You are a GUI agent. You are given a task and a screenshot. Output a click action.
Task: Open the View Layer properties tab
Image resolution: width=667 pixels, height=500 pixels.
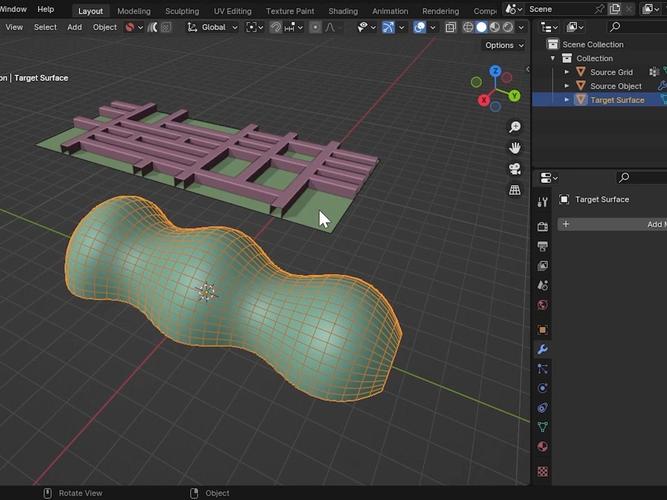[542, 266]
